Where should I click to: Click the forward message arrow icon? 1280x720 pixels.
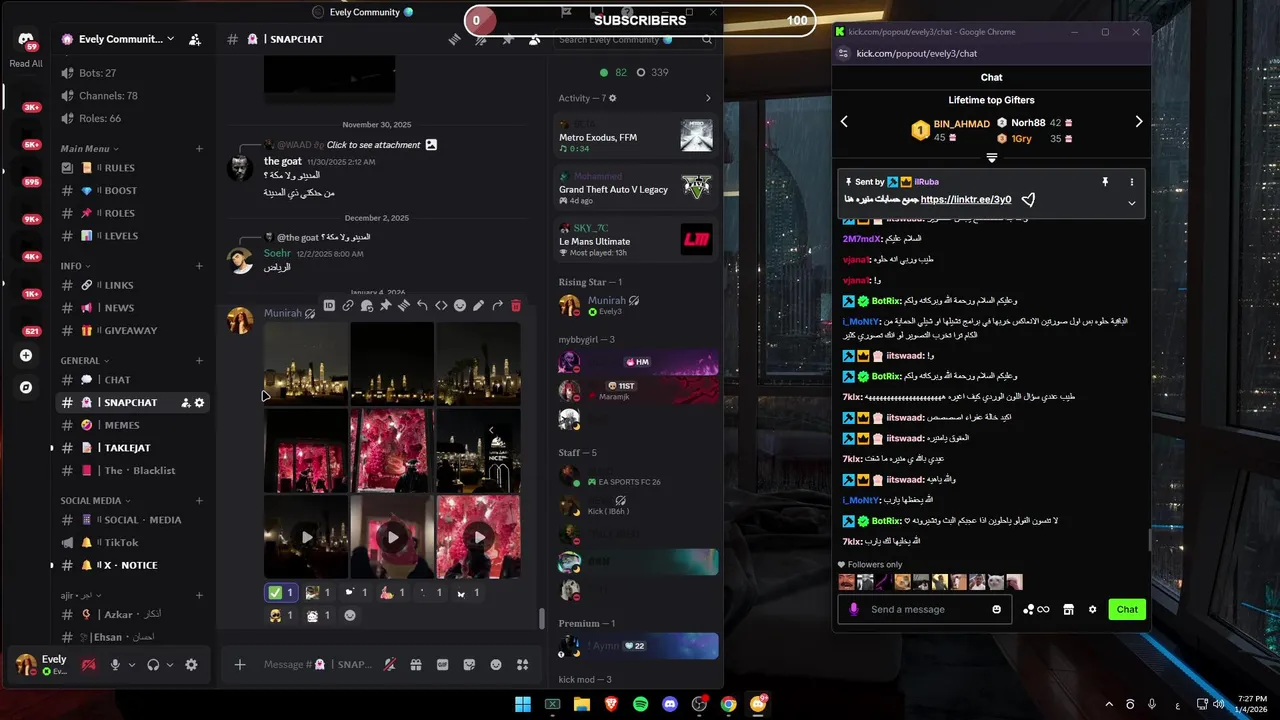(497, 305)
